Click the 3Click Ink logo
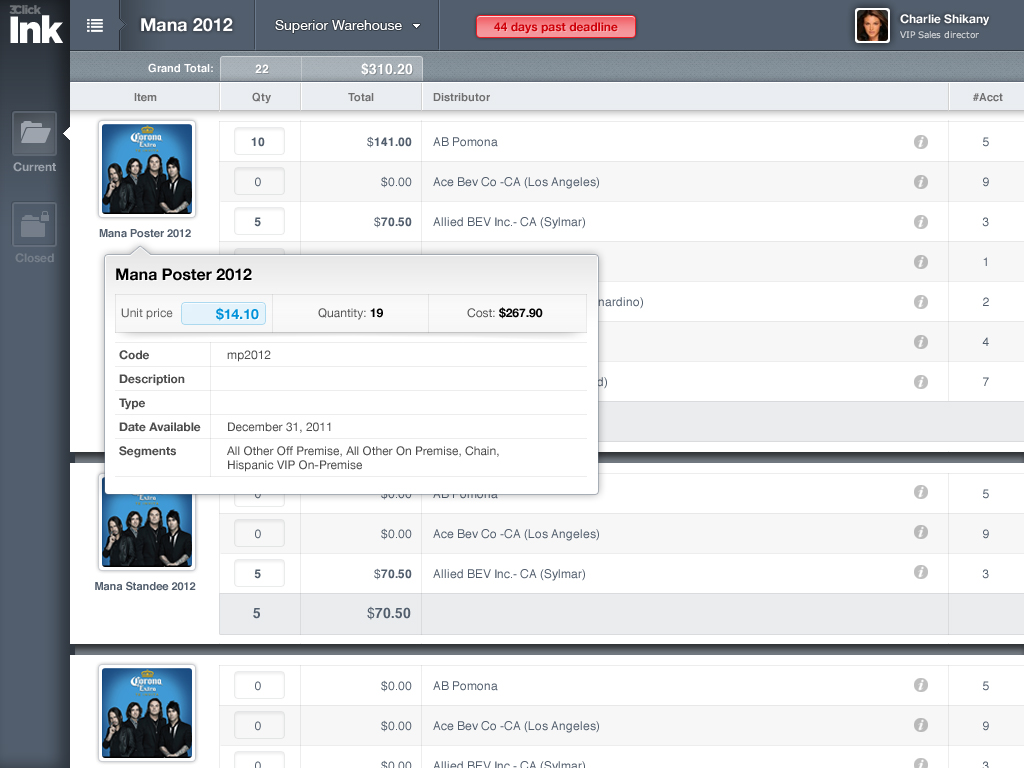Screen dimensions: 1024x768 click(x=35, y=25)
